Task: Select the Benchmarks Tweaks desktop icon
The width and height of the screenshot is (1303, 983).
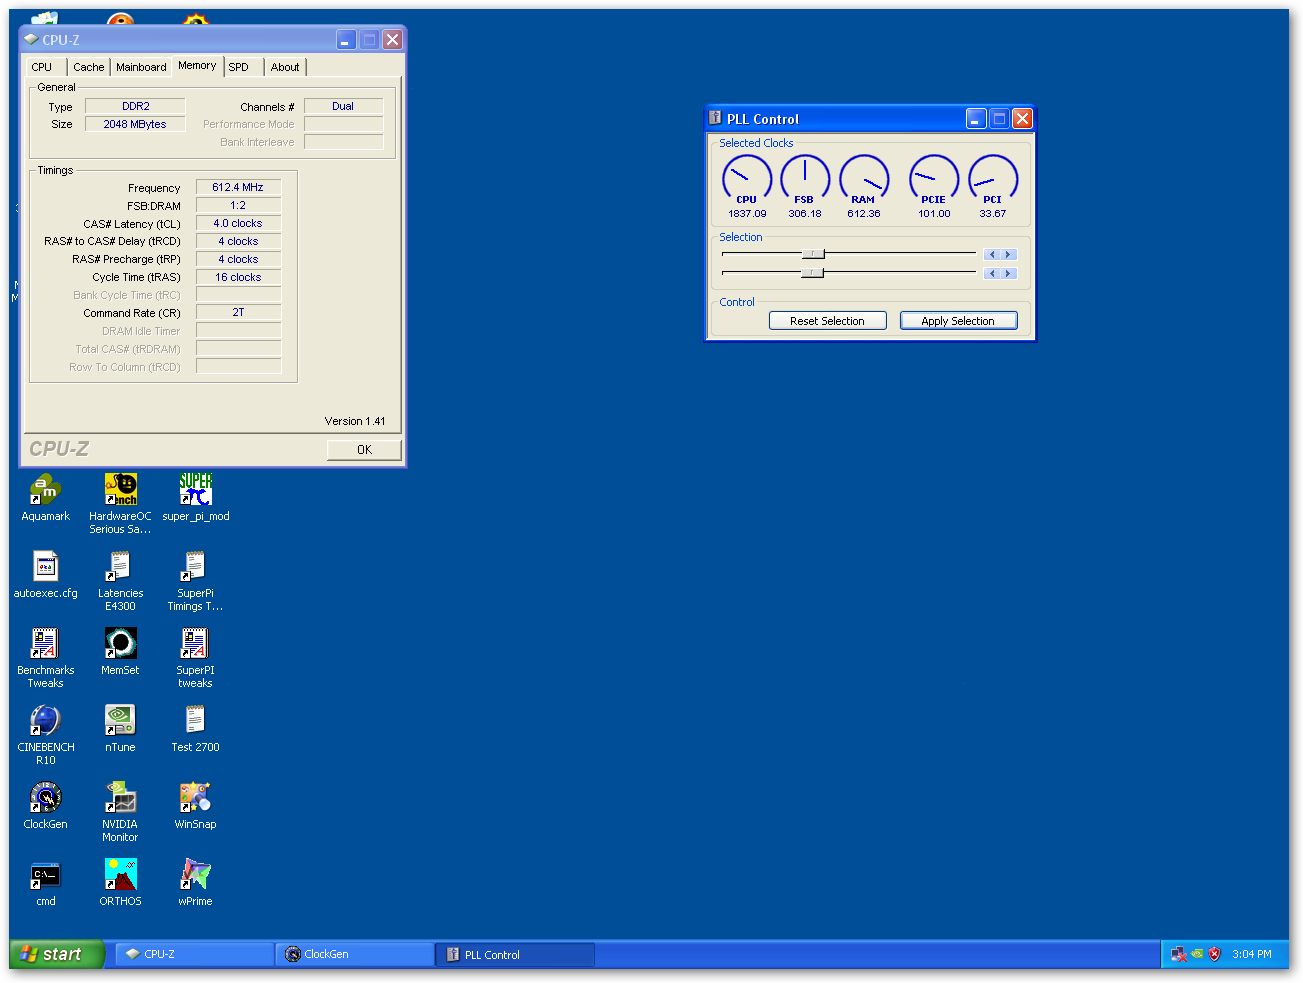Action: point(46,644)
